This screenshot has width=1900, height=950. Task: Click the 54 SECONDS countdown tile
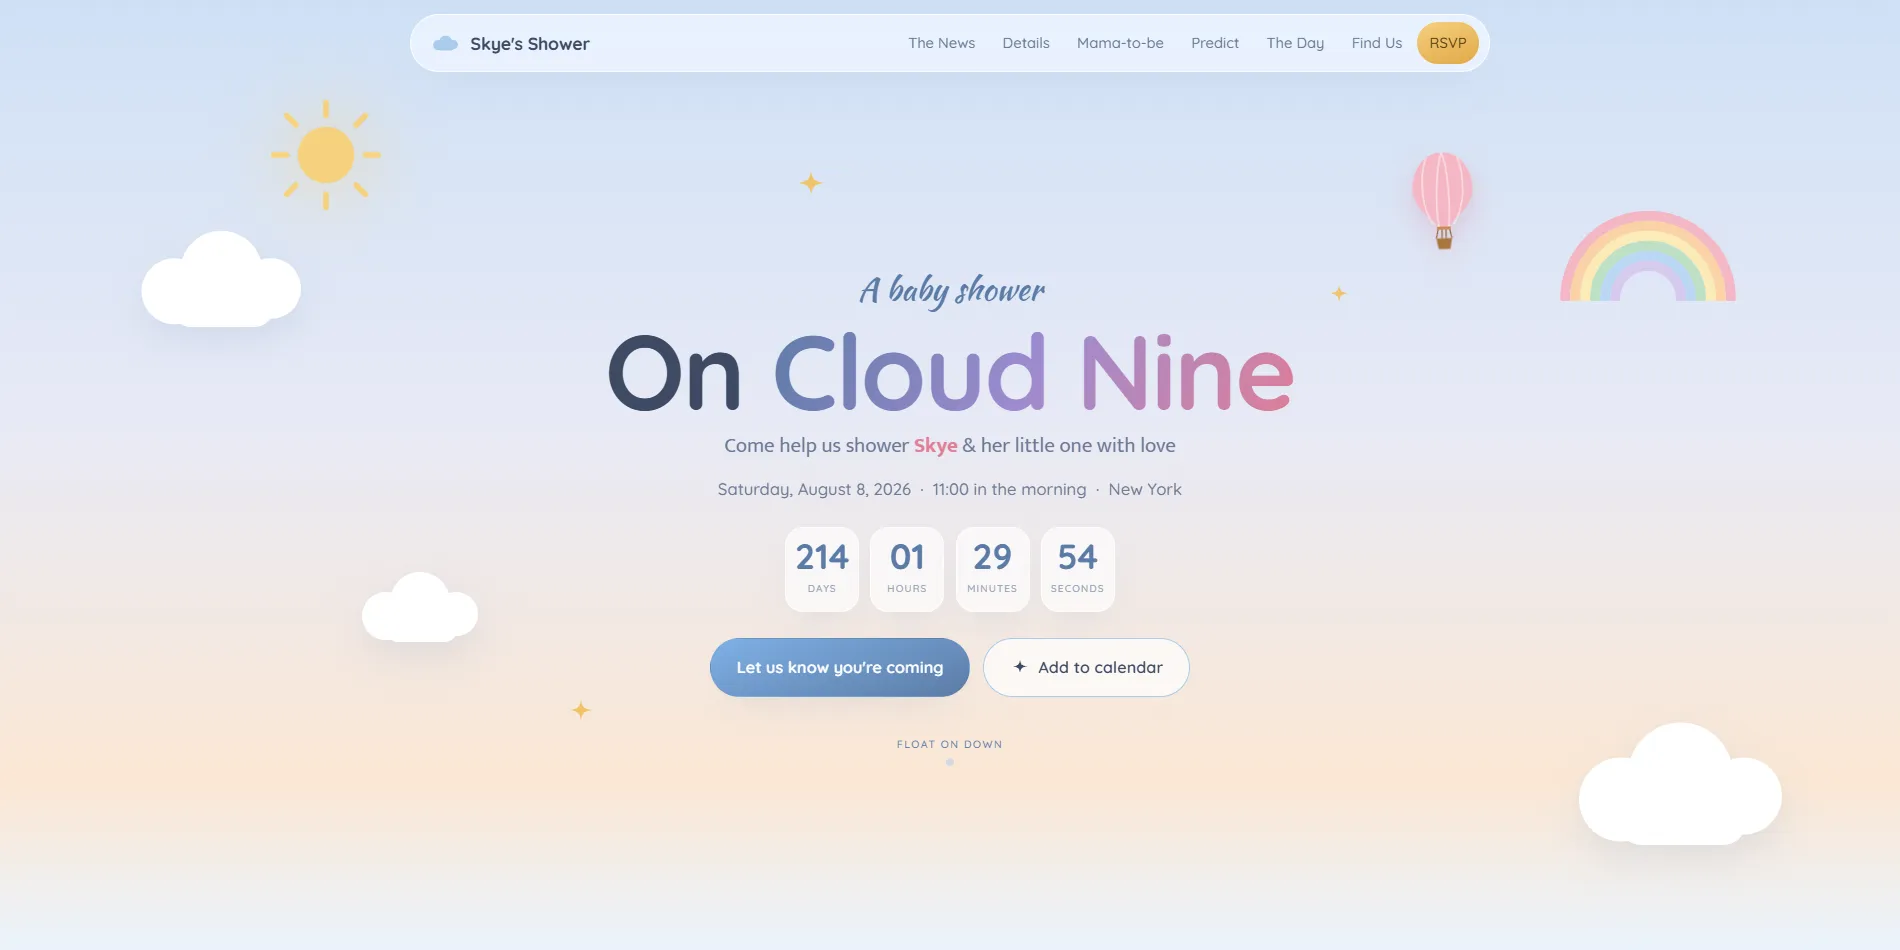[x=1077, y=569]
